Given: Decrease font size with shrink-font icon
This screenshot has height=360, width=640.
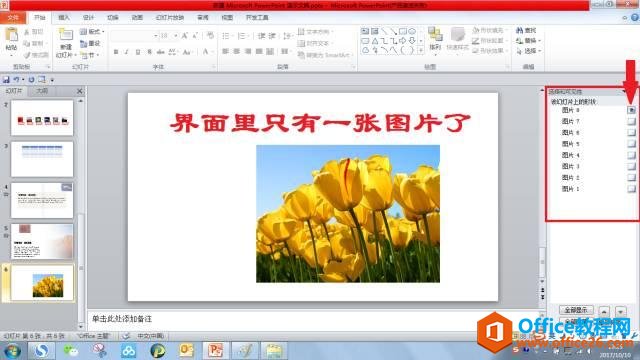Looking at the screenshot, I should (196, 36).
